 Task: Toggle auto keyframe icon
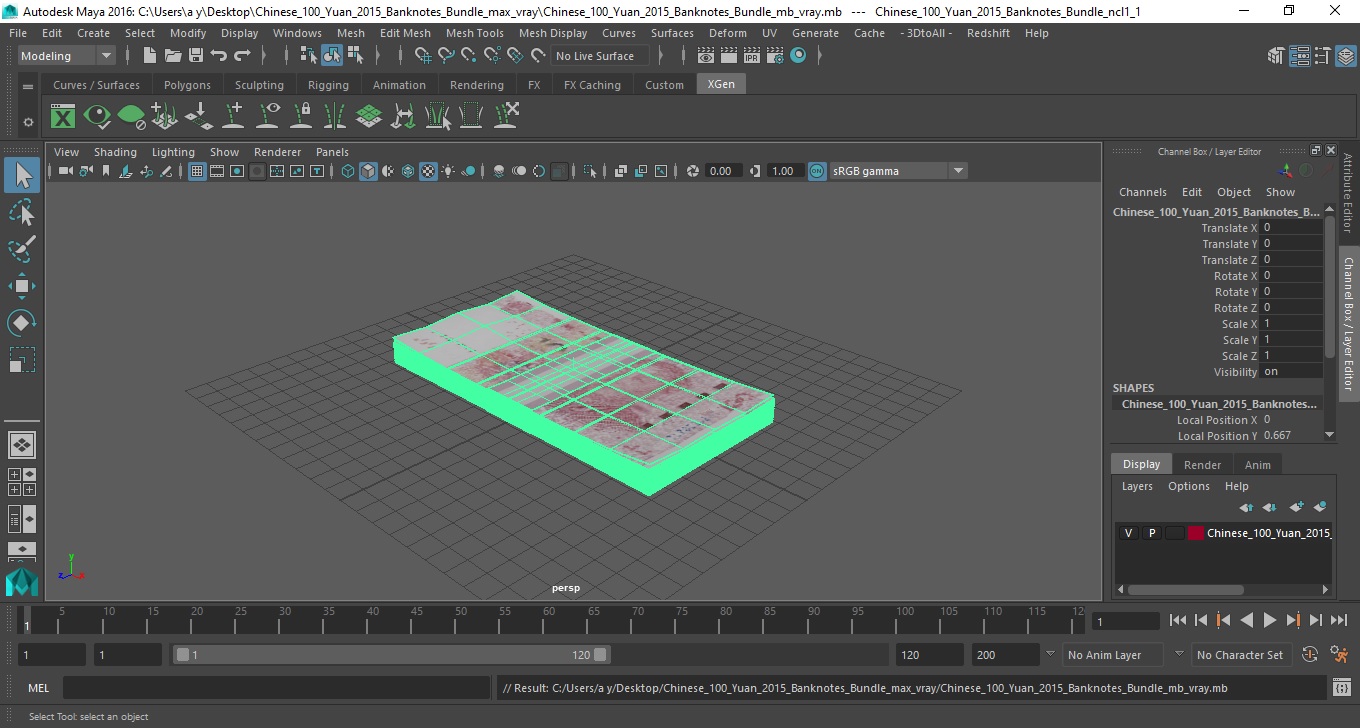click(x=1310, y=655)
